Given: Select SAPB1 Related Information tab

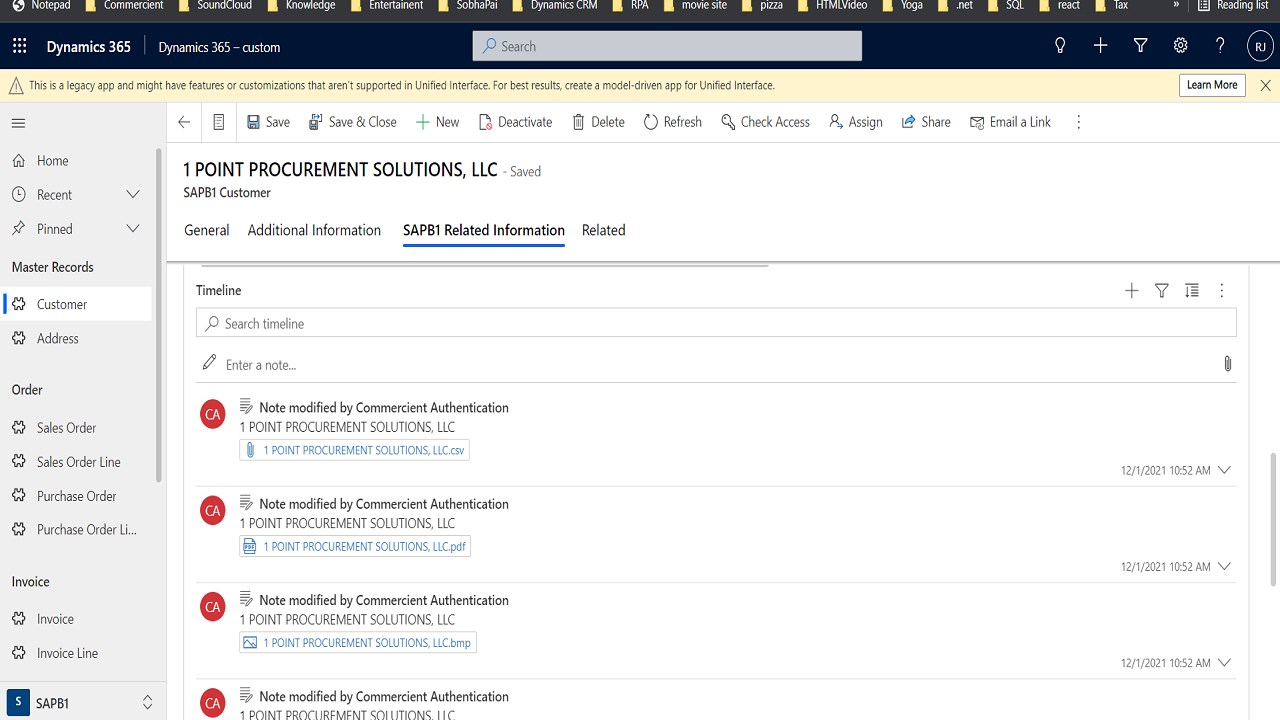Looking at the screenshot, I should coord(484,230).
